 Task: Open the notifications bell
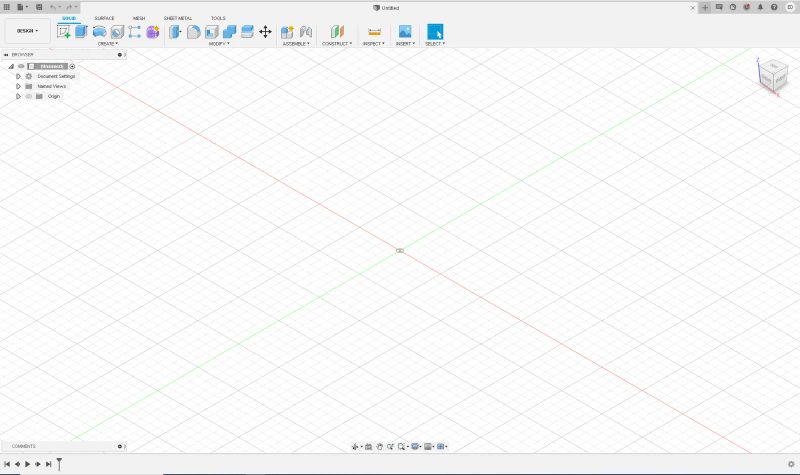pos(760,7)
